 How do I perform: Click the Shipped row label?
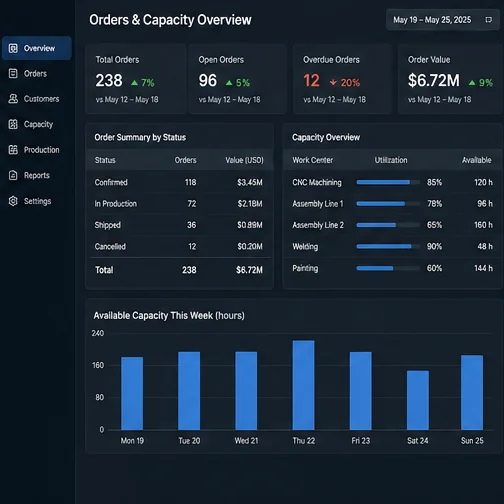coord(108,225)
